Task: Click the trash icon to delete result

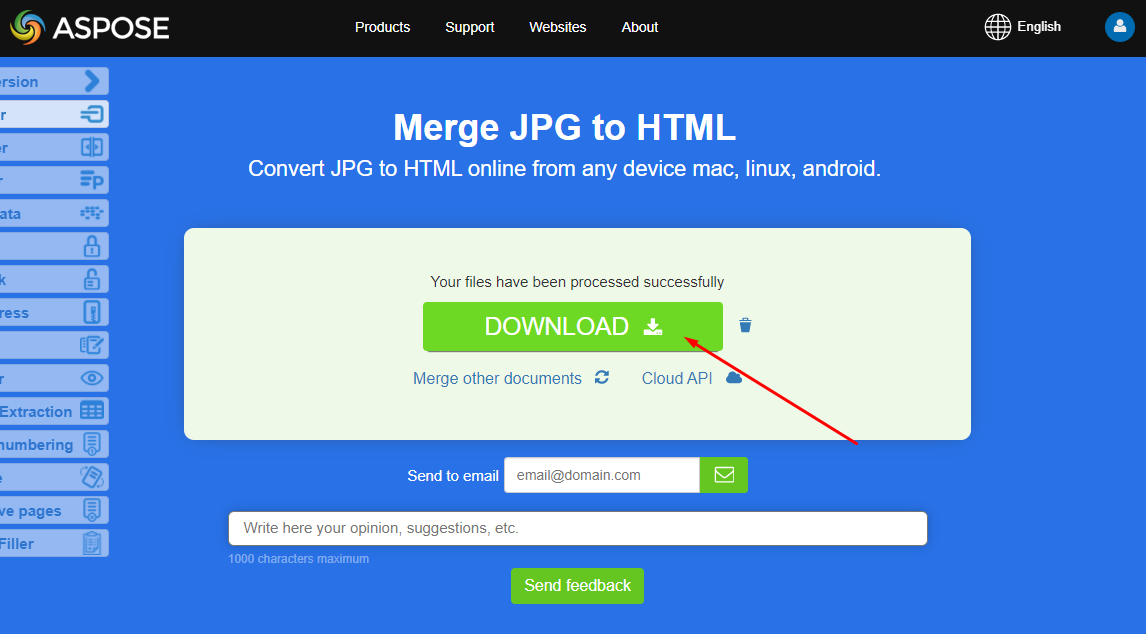Action: 745,325
